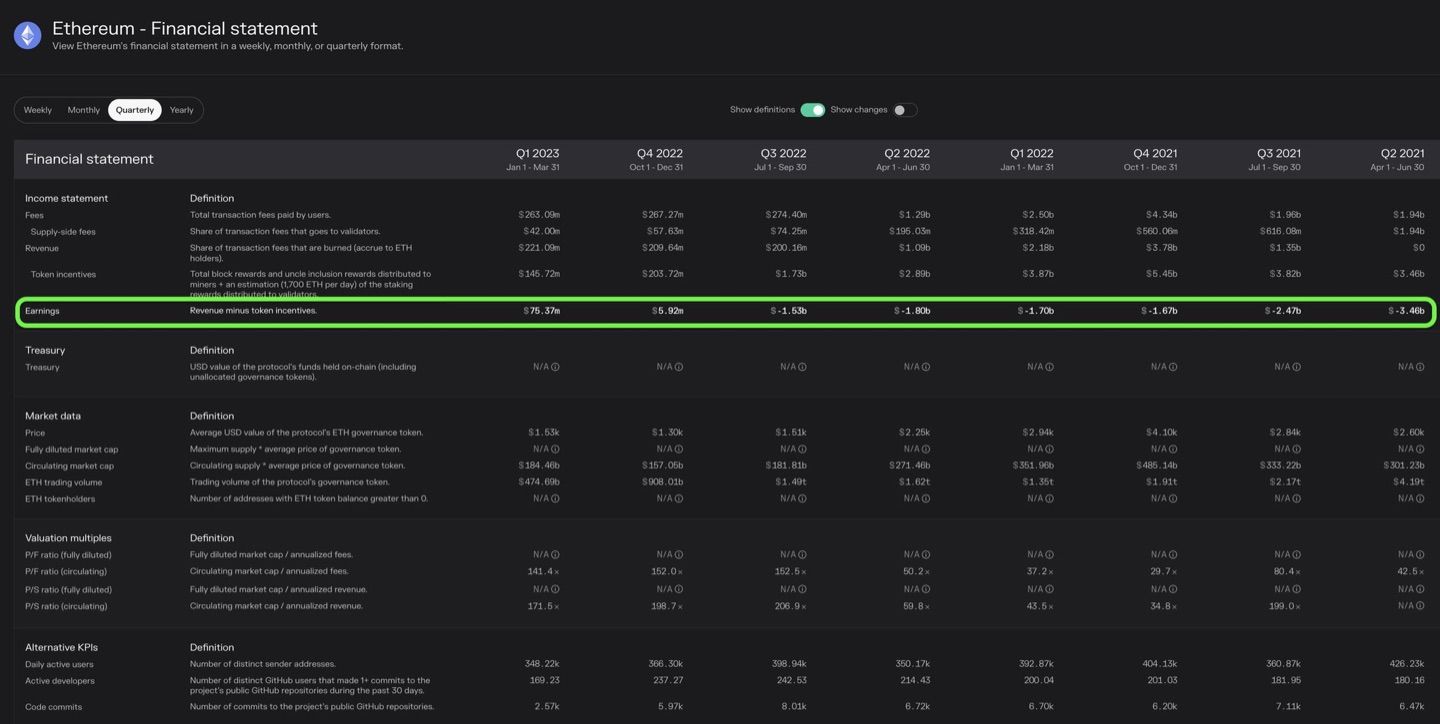Click the Supply-side fees row label
The width and height of the screenshot is (1440, 724).
(x=63, y=232)
